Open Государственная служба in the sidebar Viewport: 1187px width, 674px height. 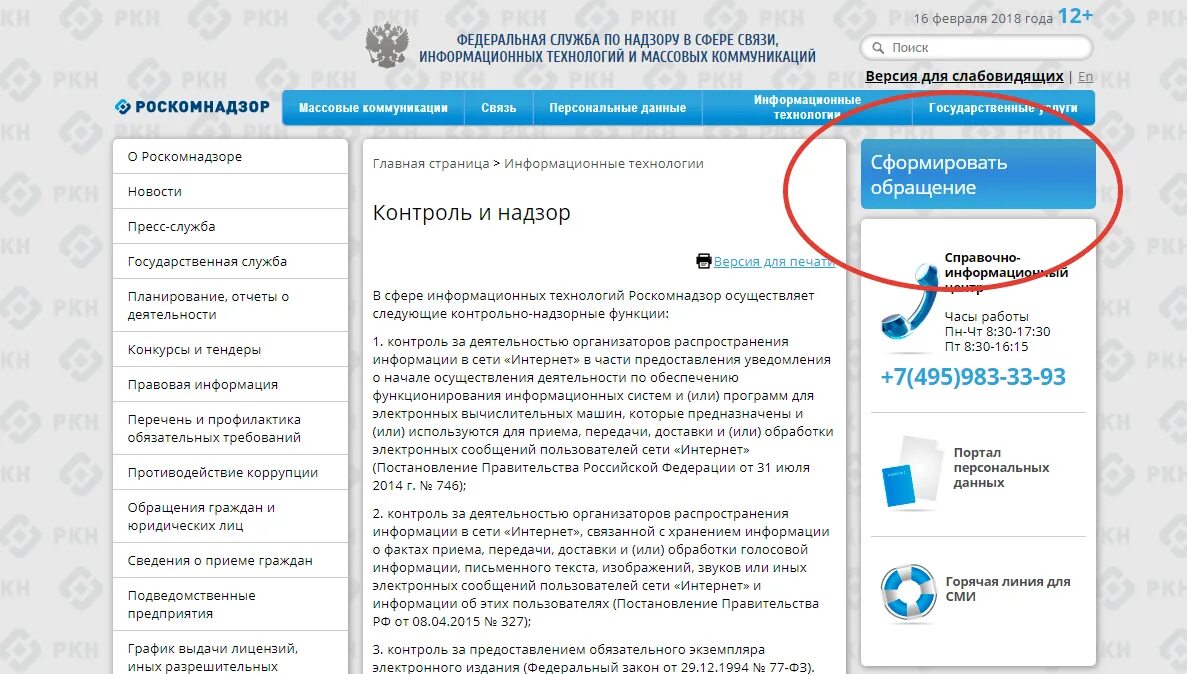(230, 261)
